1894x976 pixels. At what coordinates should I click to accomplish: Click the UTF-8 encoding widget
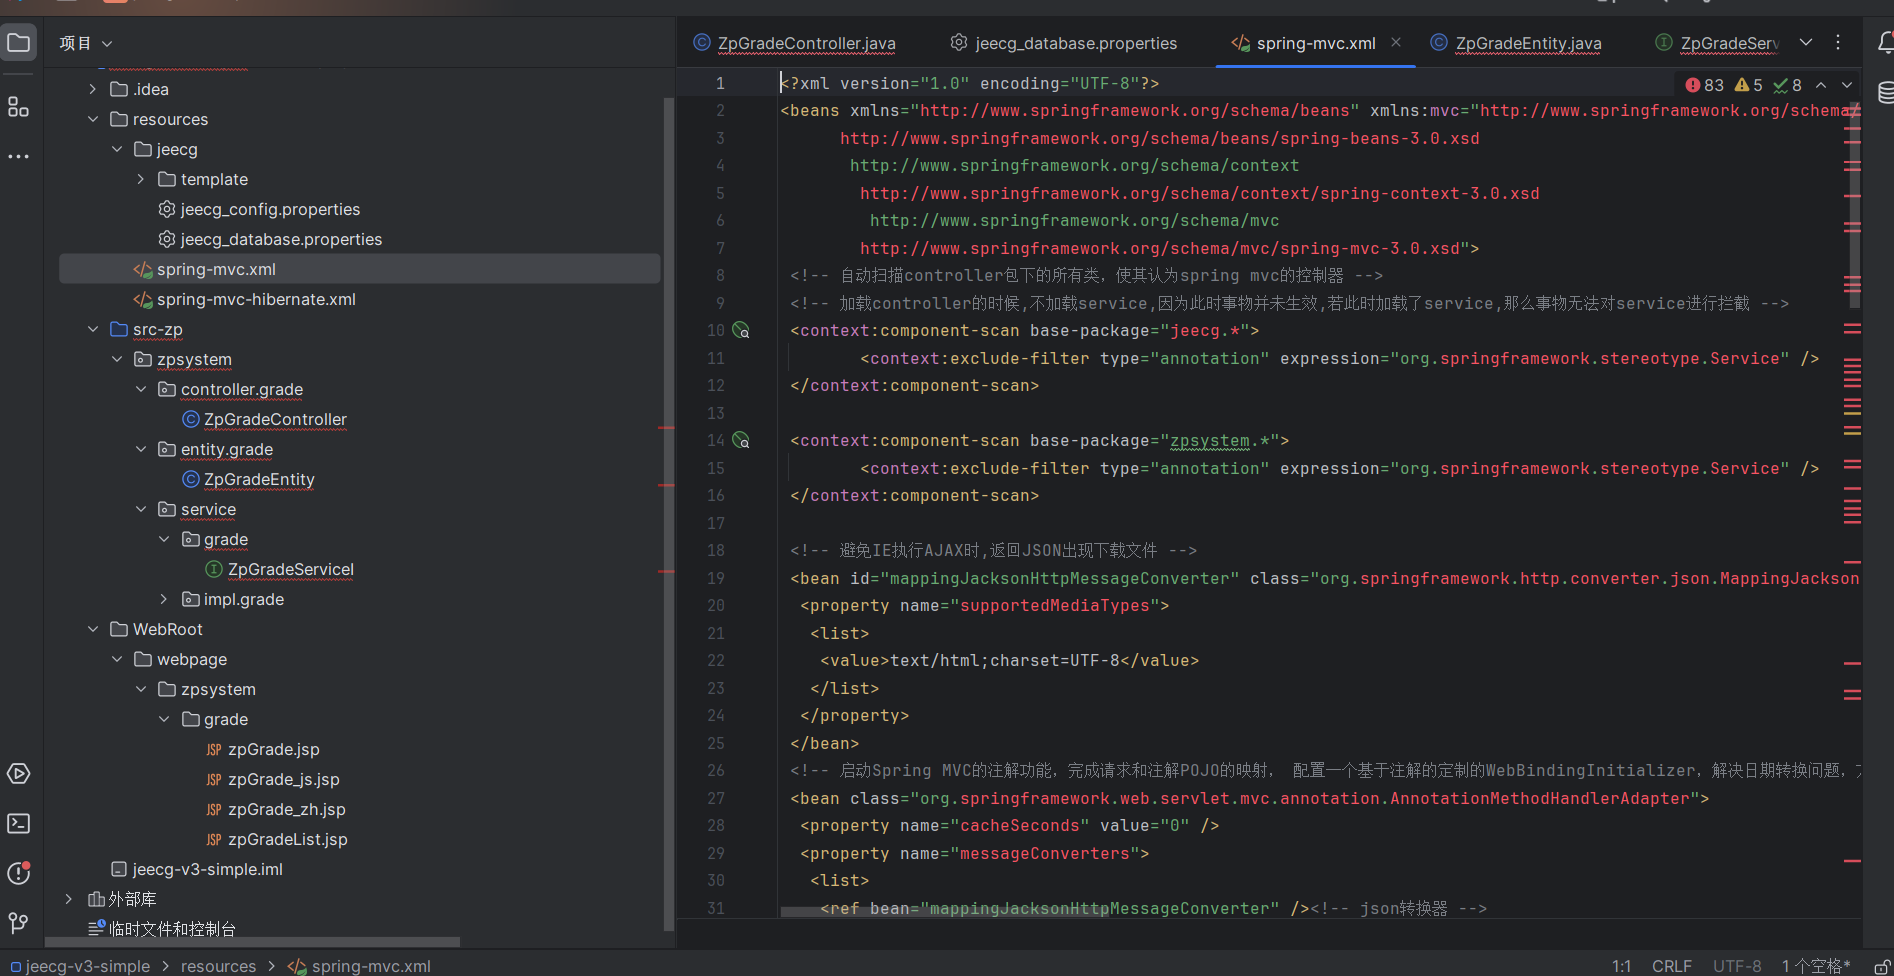click(1737, 966)
